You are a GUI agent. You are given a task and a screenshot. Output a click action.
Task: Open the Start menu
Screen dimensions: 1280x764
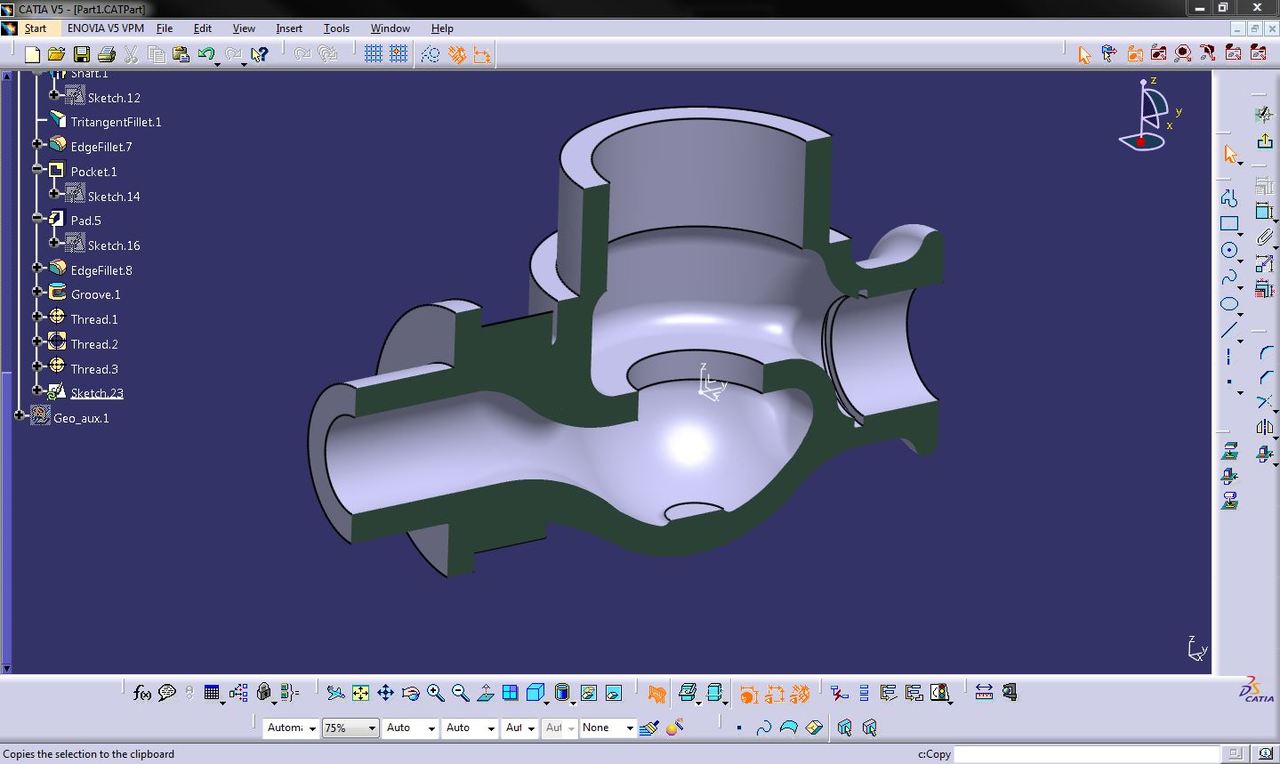[35, 28]
